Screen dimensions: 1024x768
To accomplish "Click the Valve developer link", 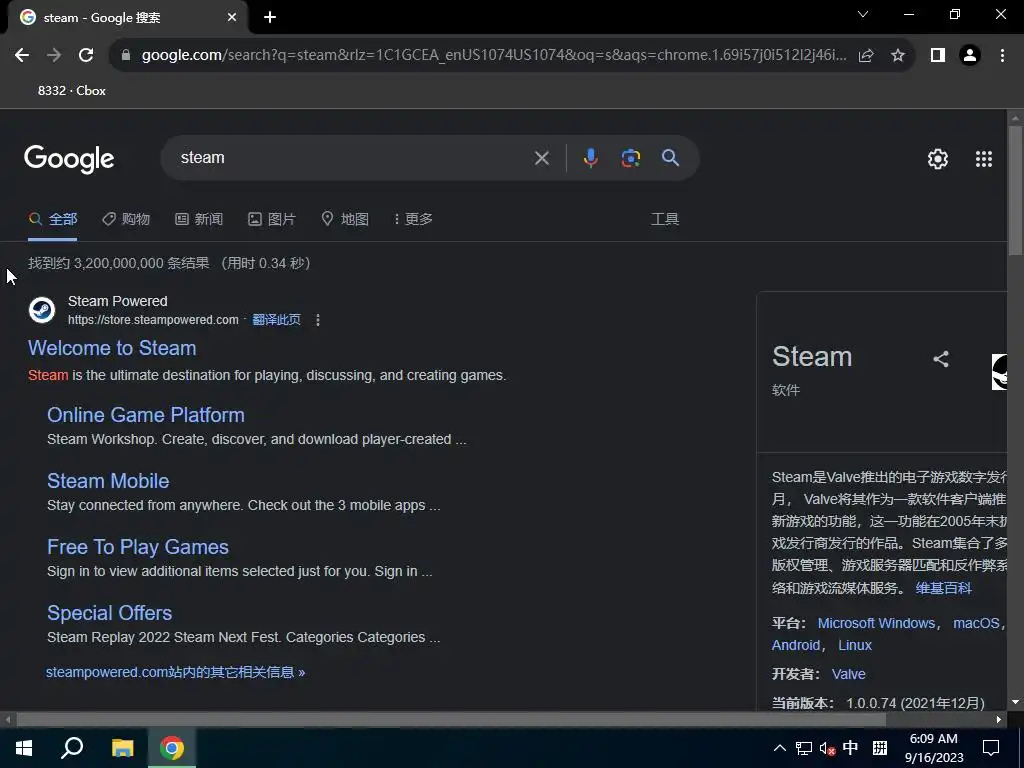I will click(x=848, y=674).
